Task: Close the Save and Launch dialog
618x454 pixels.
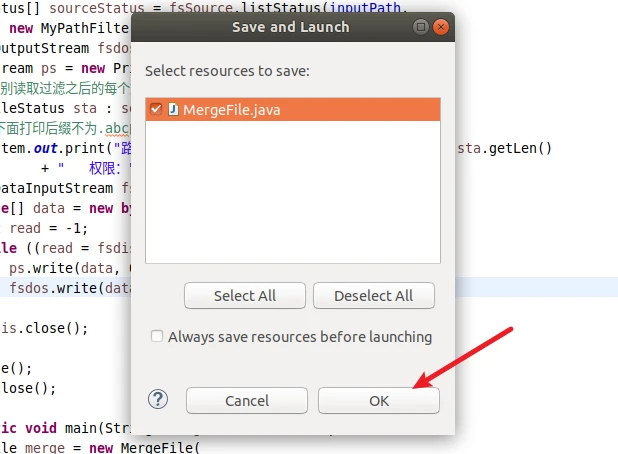Action: [441, 27]
